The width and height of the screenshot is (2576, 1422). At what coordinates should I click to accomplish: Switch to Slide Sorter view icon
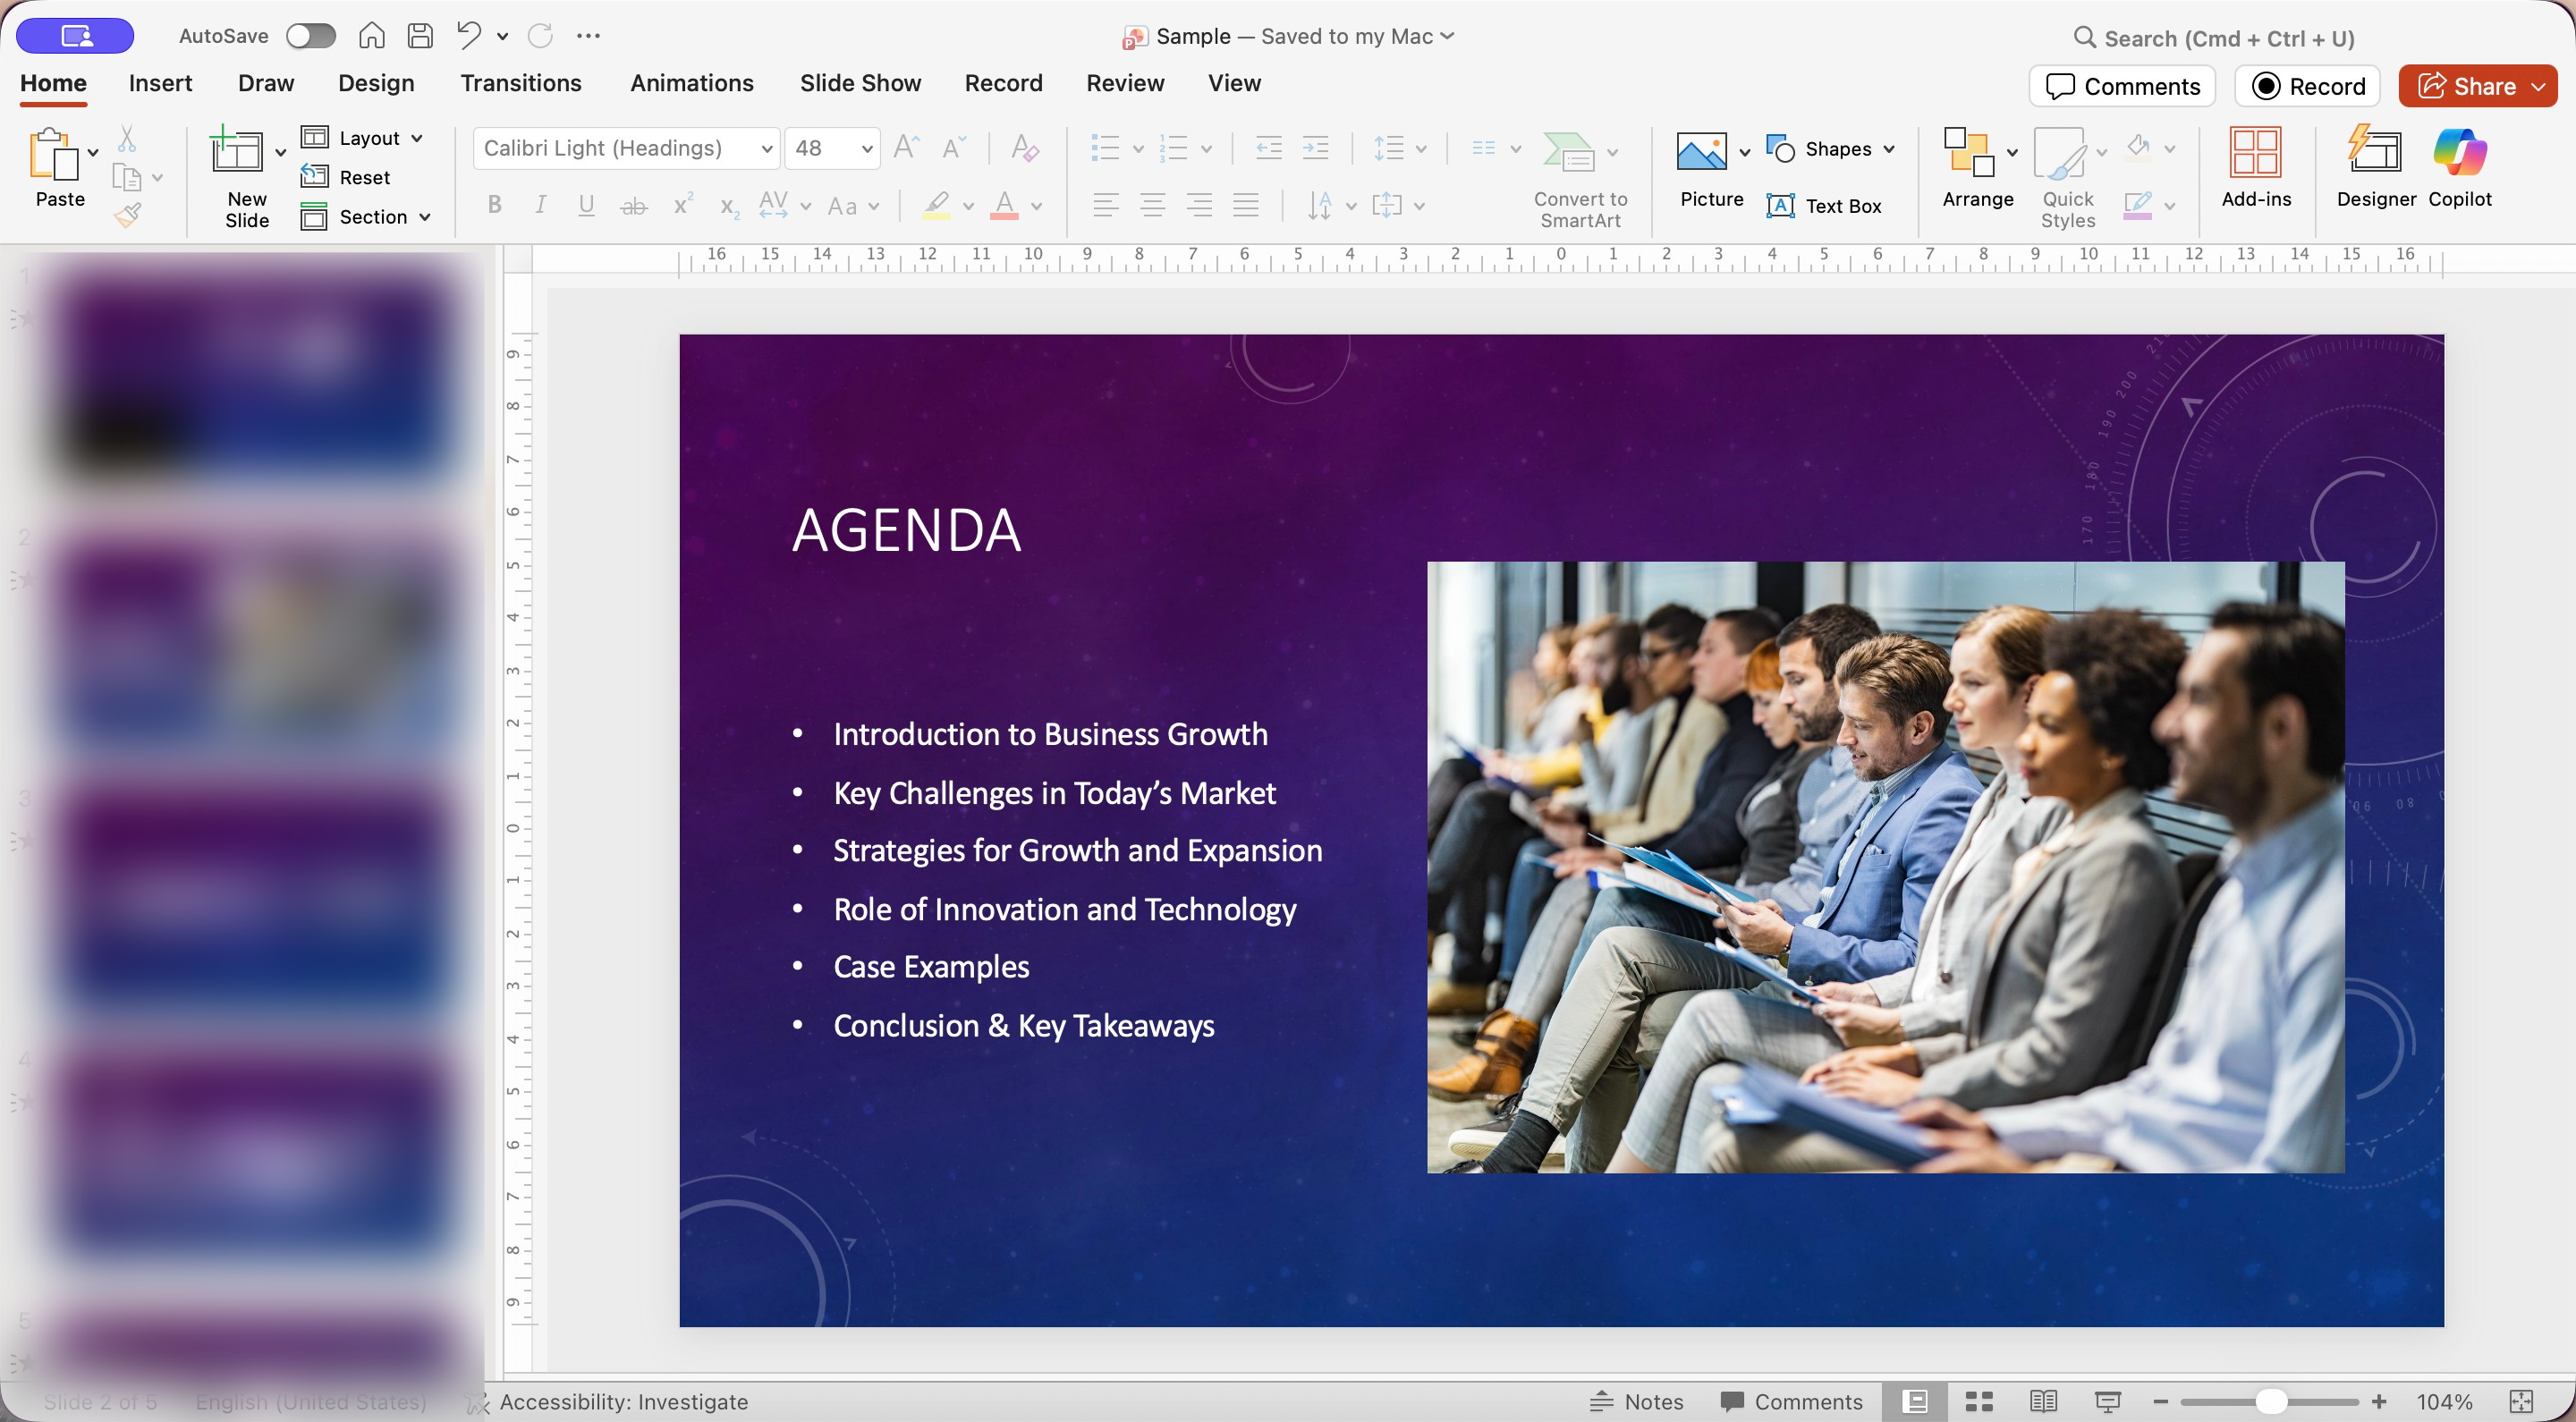pyautogui.click(x=1979, y=1401)
